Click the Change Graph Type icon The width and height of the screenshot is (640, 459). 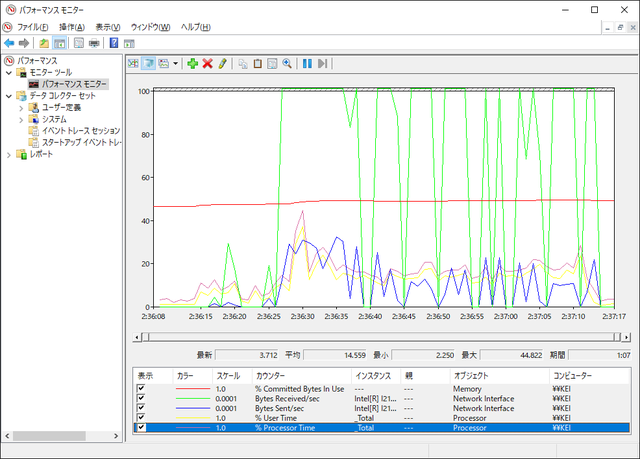tap(164, 64)
